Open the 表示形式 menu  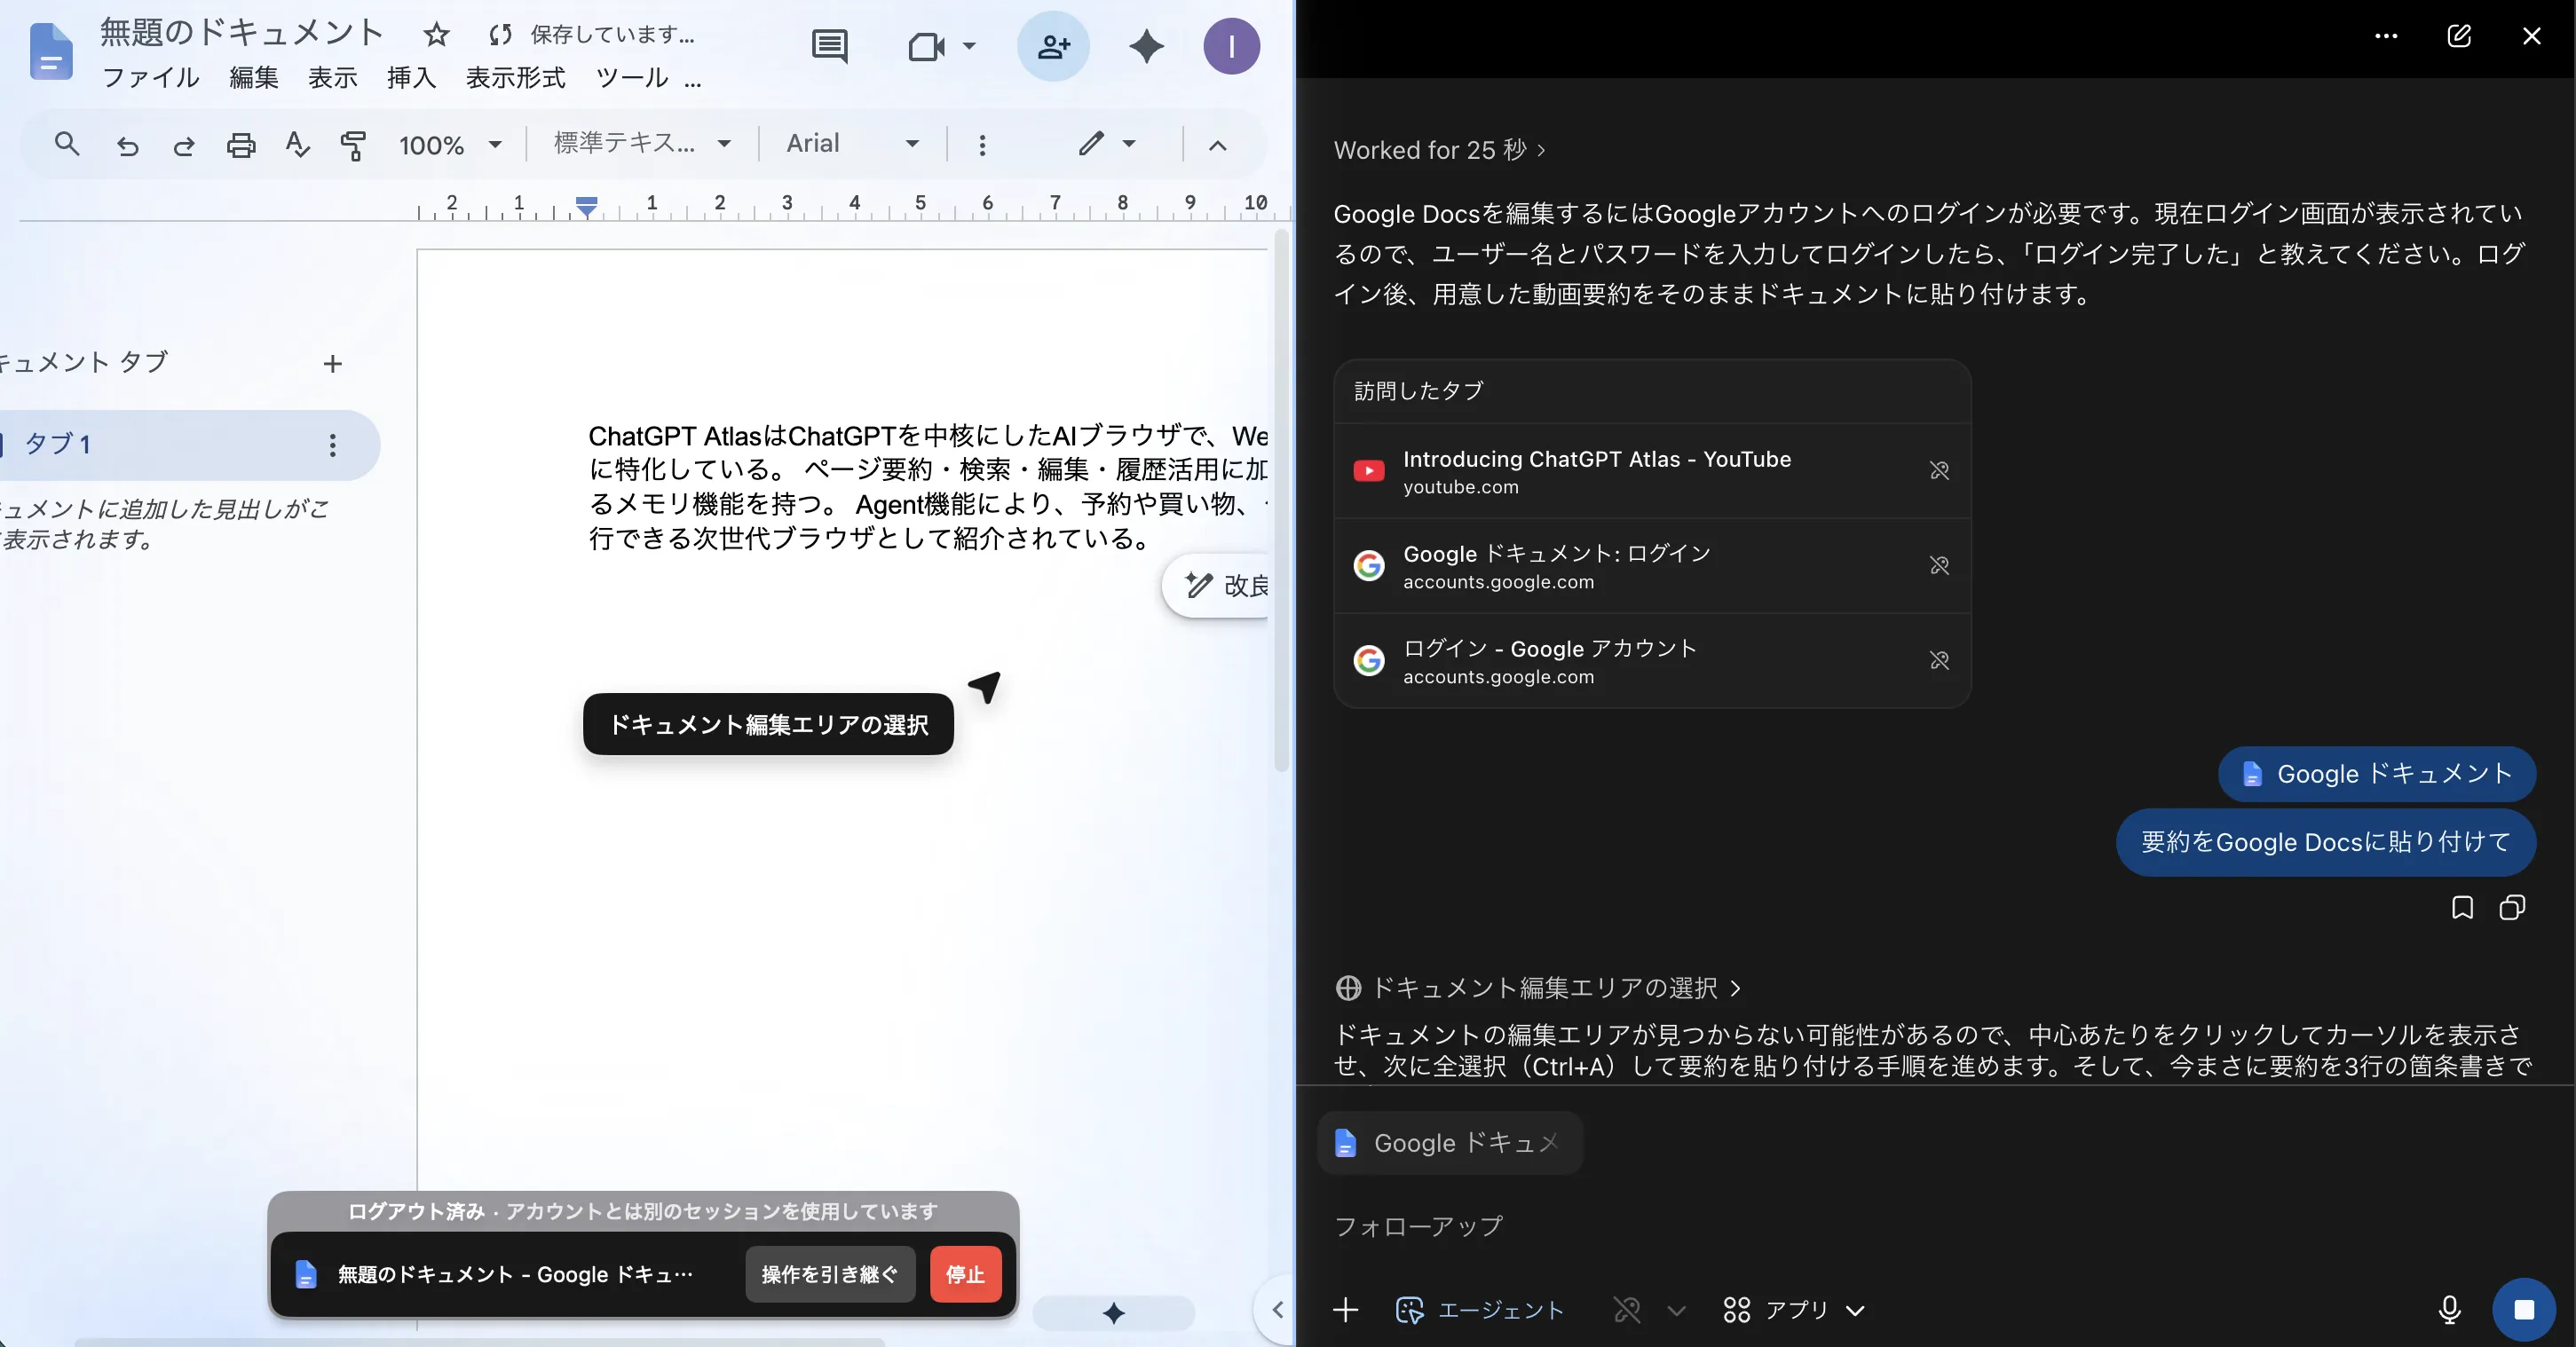click(516, 78)
